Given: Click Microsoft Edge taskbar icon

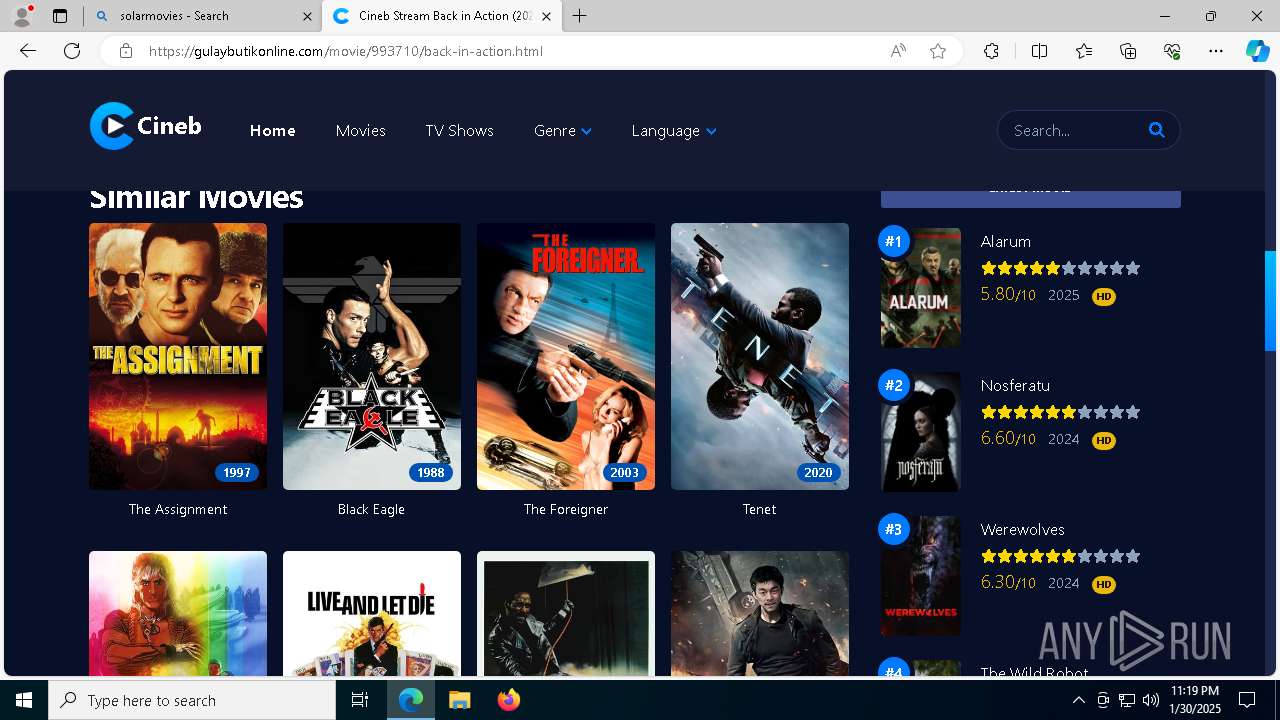Looking at the screenshot, I should coord(411,700).
